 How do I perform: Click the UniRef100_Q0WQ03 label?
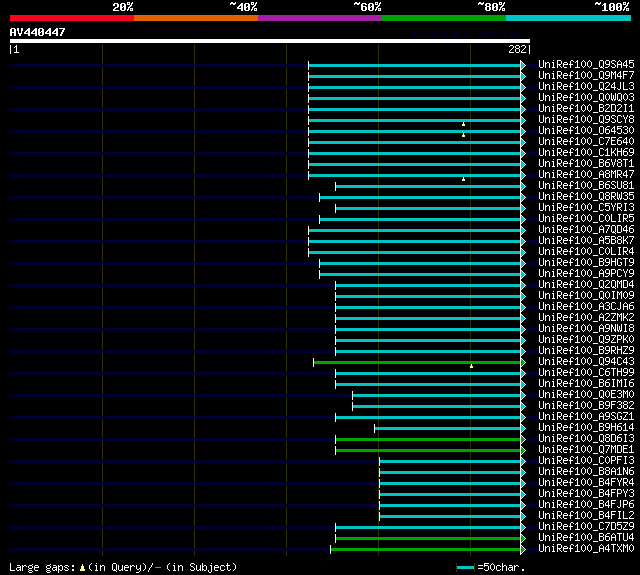click(586, 98)
